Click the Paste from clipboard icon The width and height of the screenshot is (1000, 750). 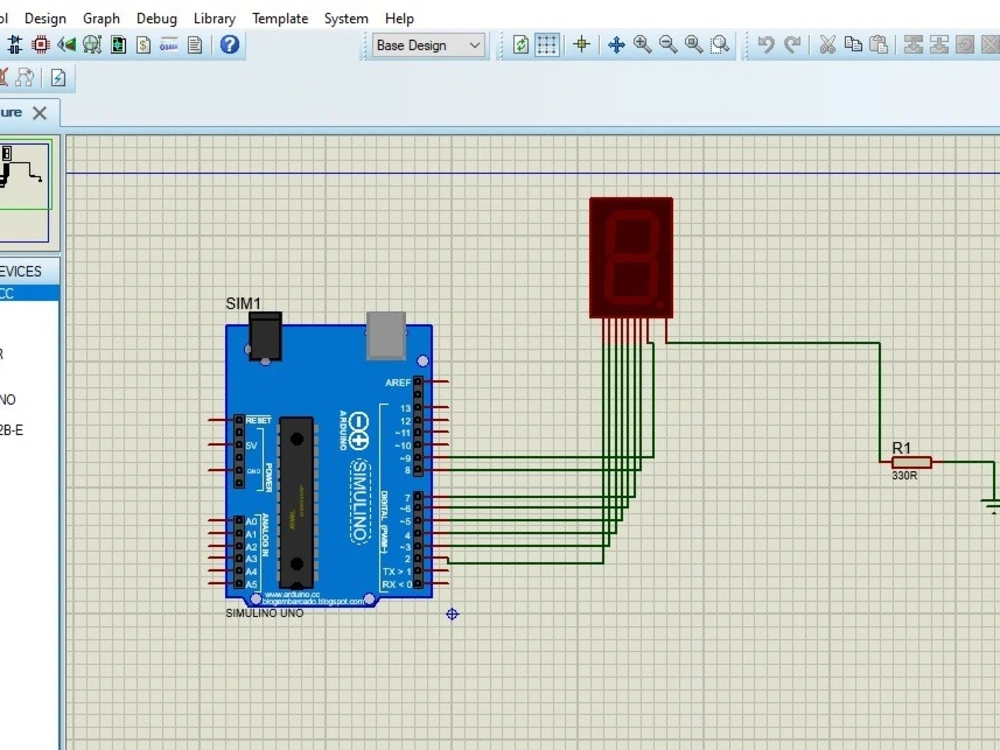click(879, 45)
